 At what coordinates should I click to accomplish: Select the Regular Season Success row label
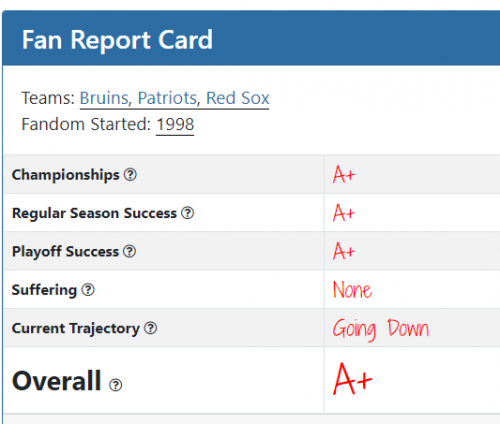point(94,213)
